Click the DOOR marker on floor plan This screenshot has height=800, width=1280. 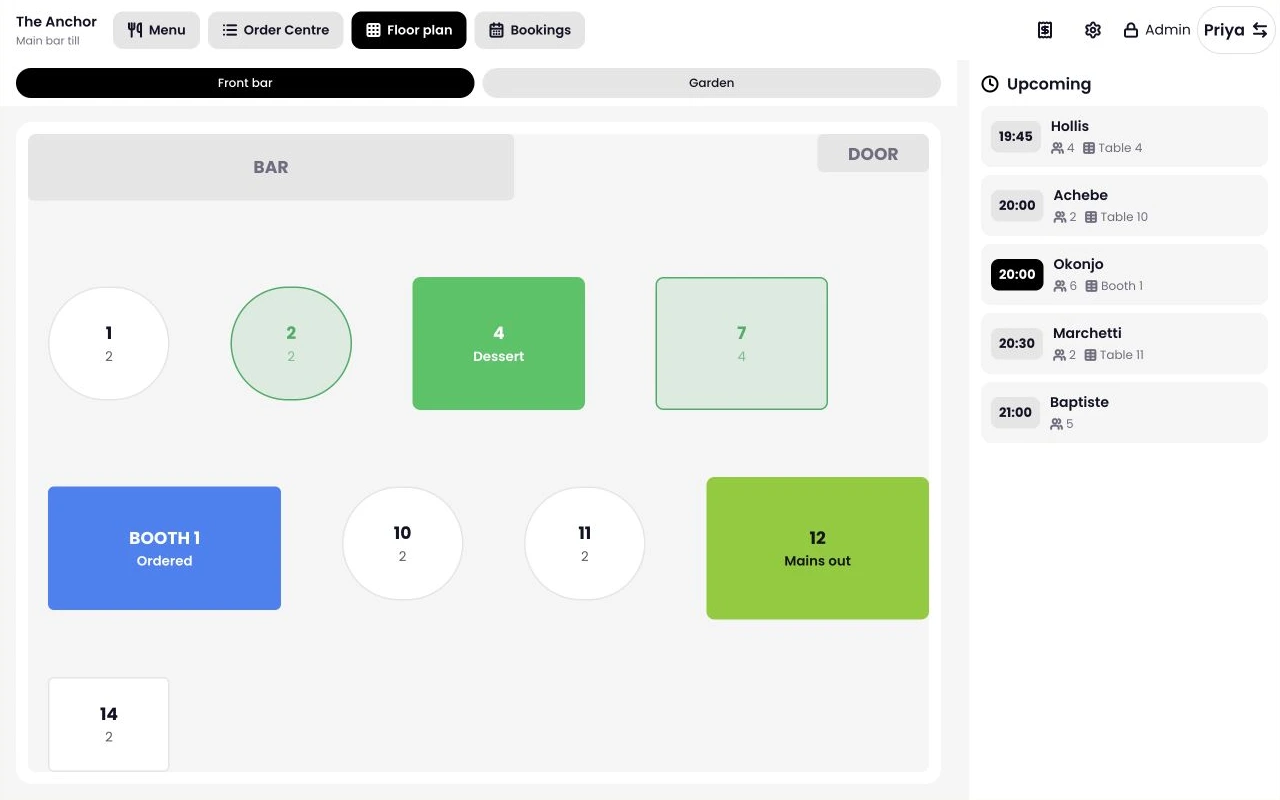point(873,154)
